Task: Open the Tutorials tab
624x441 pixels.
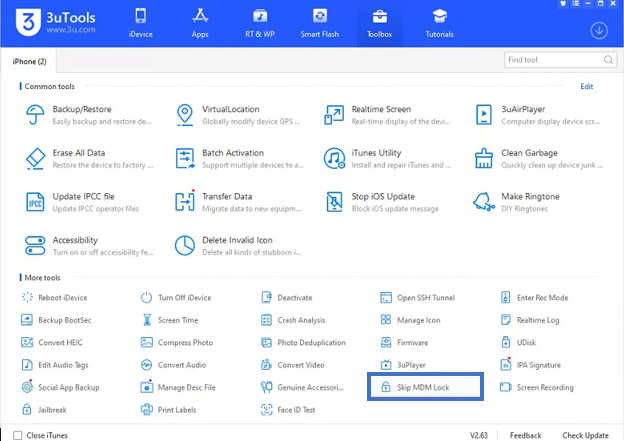Action: 438,25
